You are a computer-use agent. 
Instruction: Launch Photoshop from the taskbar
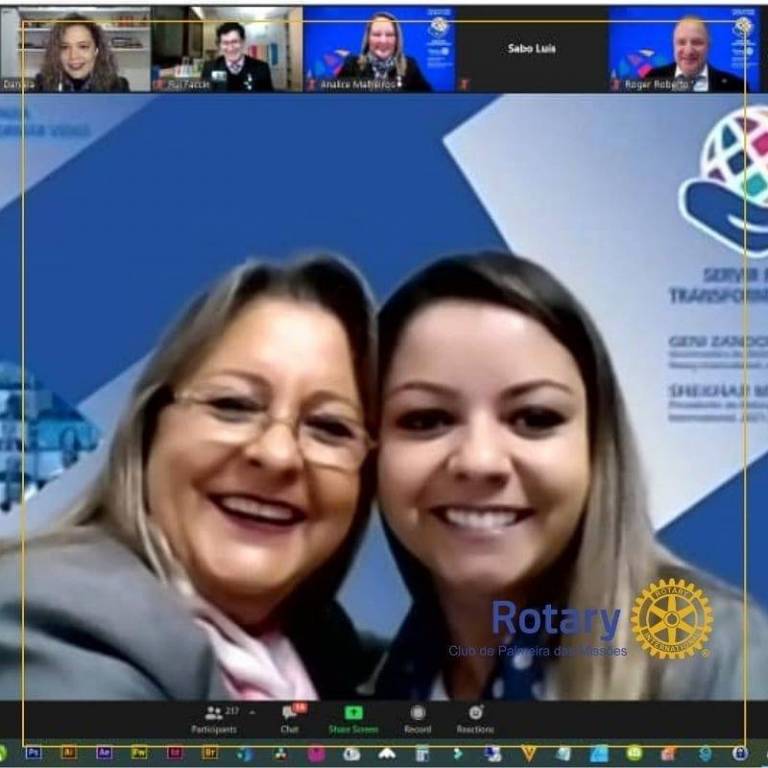[x=33, y=753]
